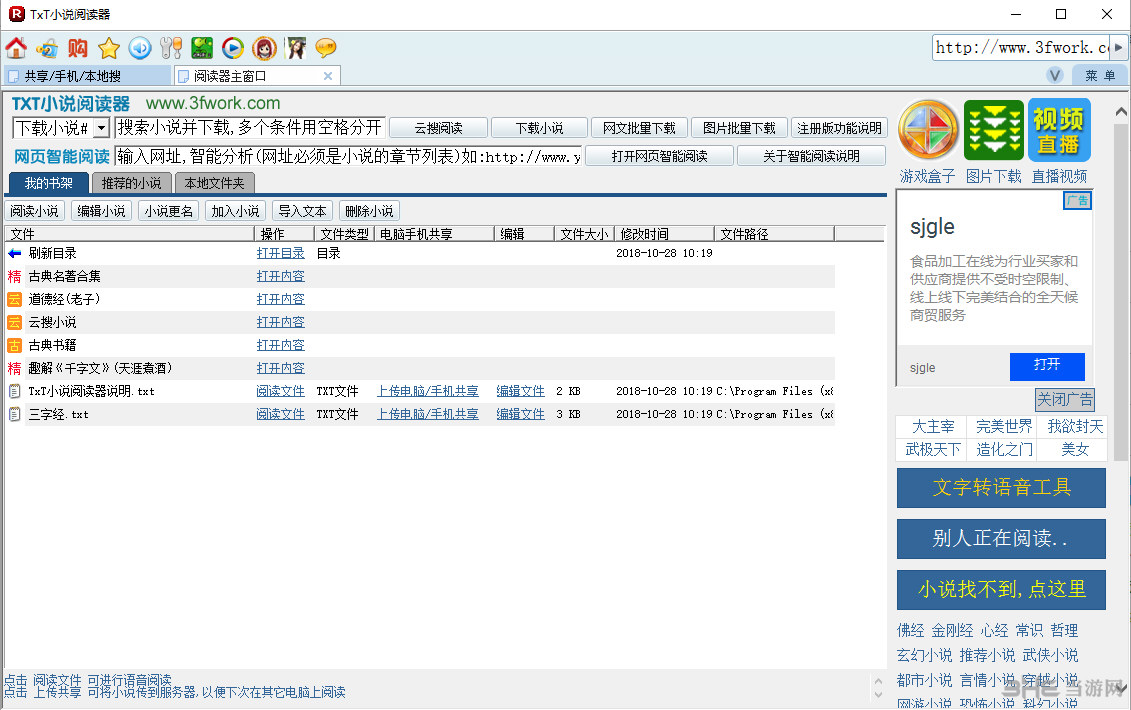Expand the V dropdown near 菜单
The image size is (1131, 710).
point(1055,75)
